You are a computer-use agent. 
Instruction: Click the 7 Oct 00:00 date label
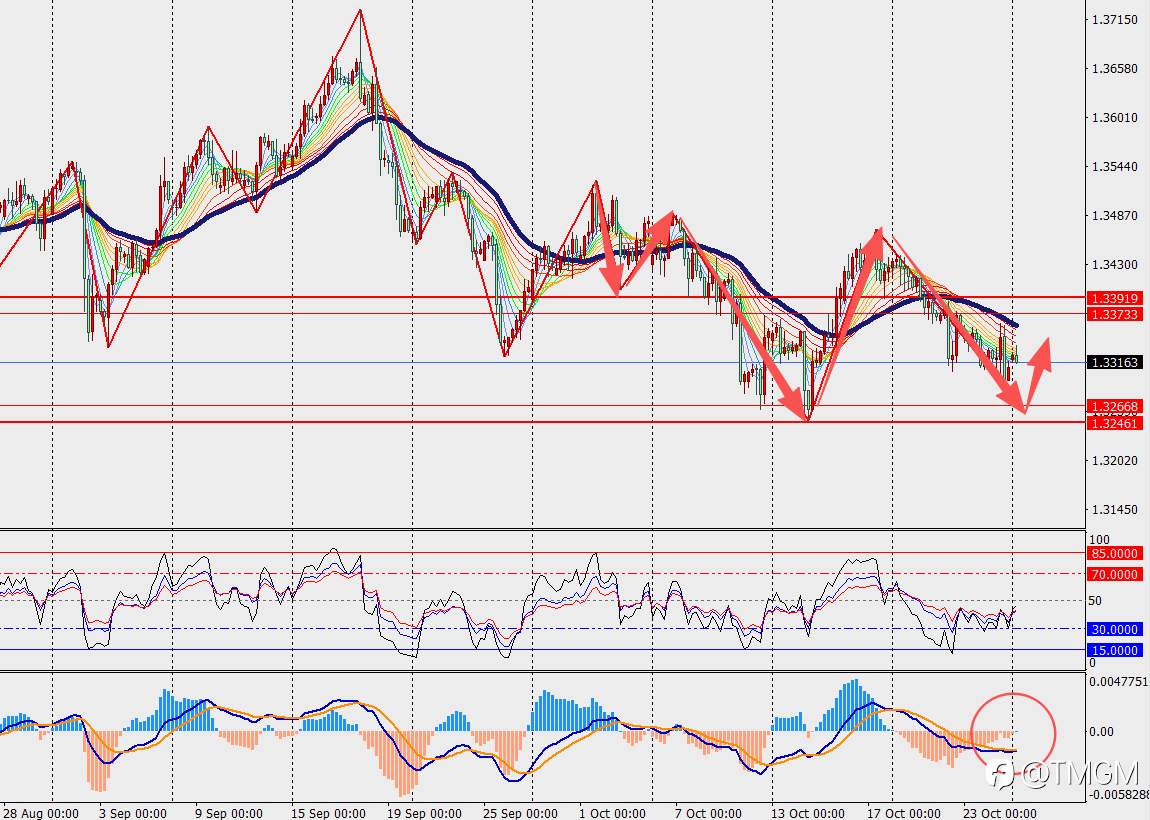click(709, 813)
